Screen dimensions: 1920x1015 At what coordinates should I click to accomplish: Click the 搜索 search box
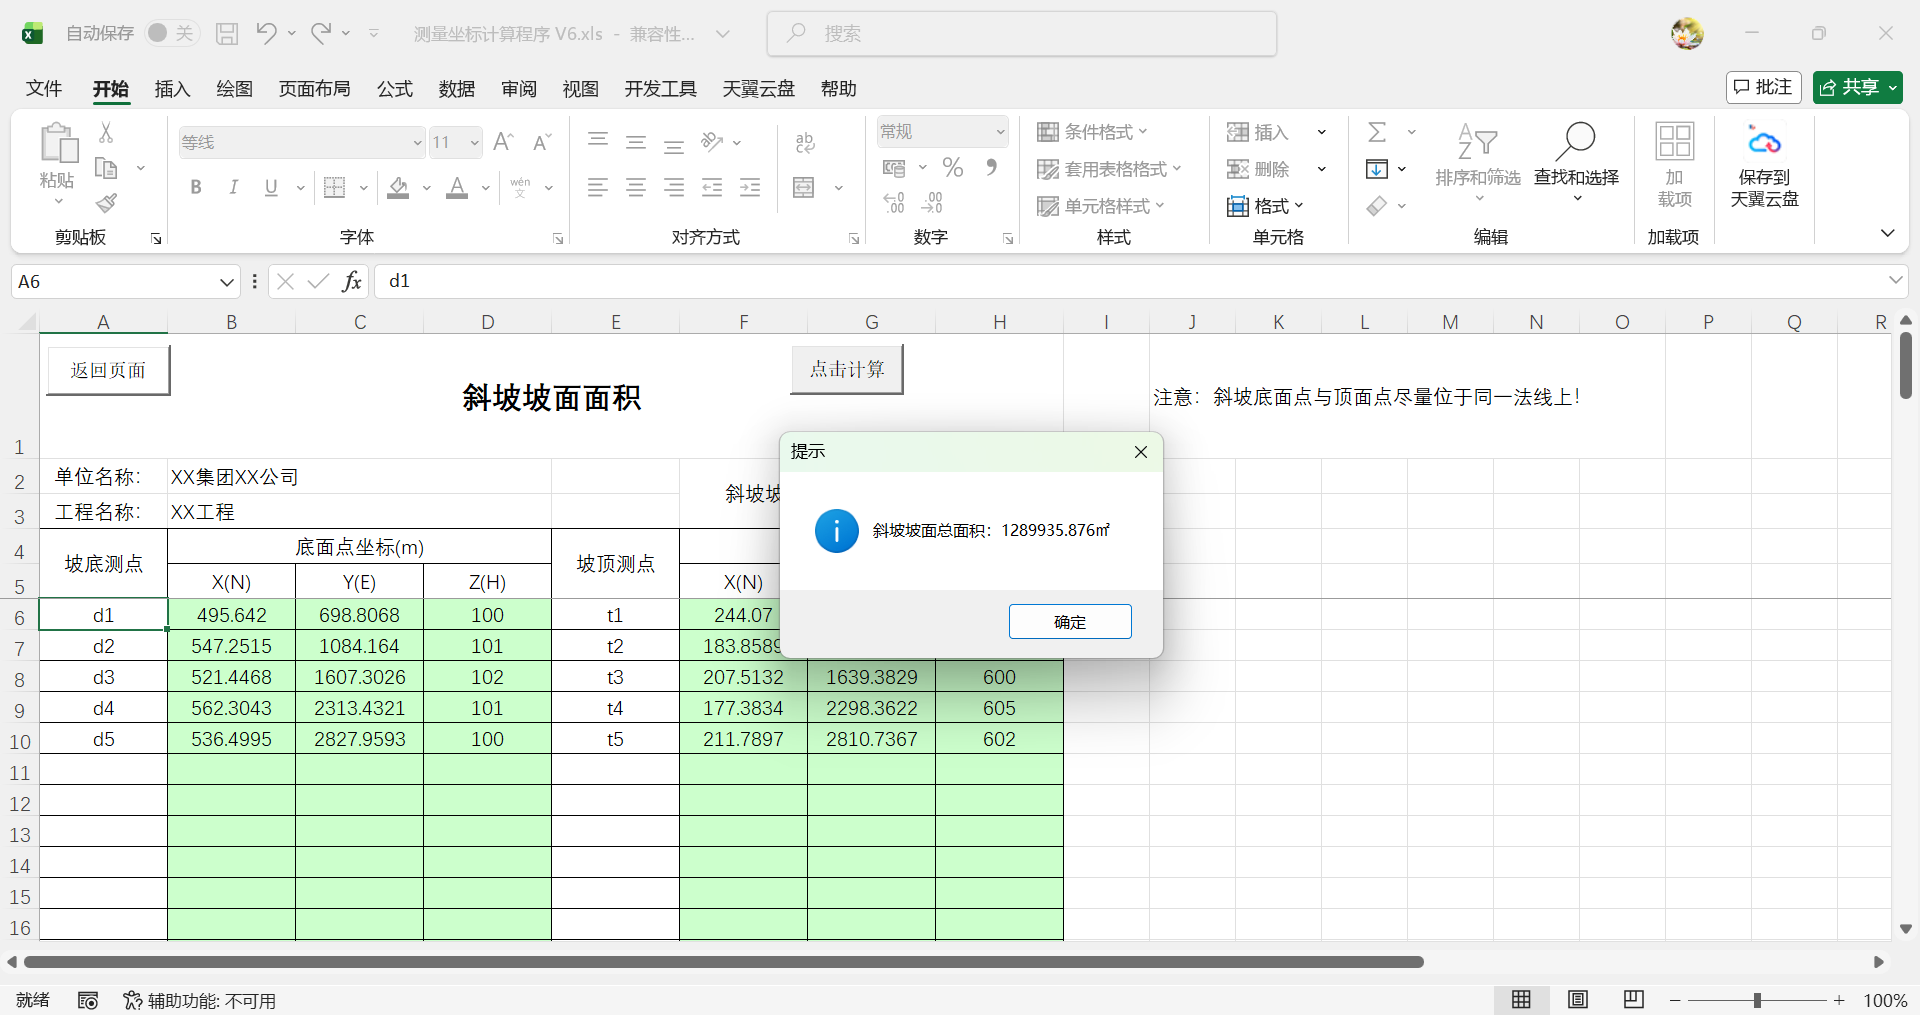pyautogui.click(x=1022, y=34)
